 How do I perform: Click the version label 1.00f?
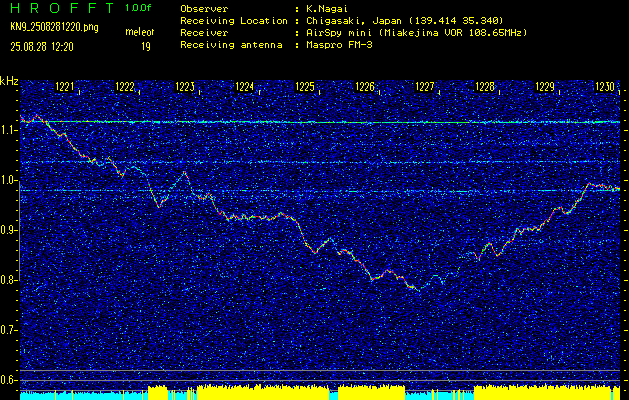pos(138,8)
